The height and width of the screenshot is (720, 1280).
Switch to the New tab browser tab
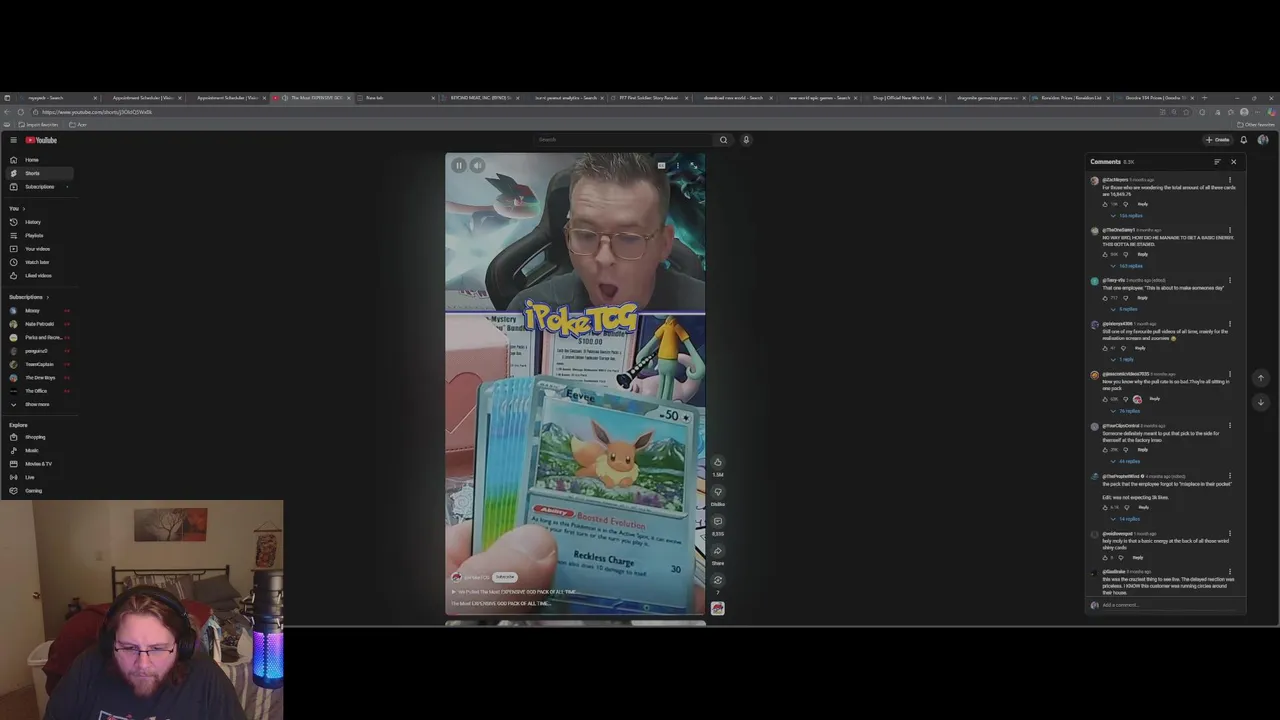point(396,98)
